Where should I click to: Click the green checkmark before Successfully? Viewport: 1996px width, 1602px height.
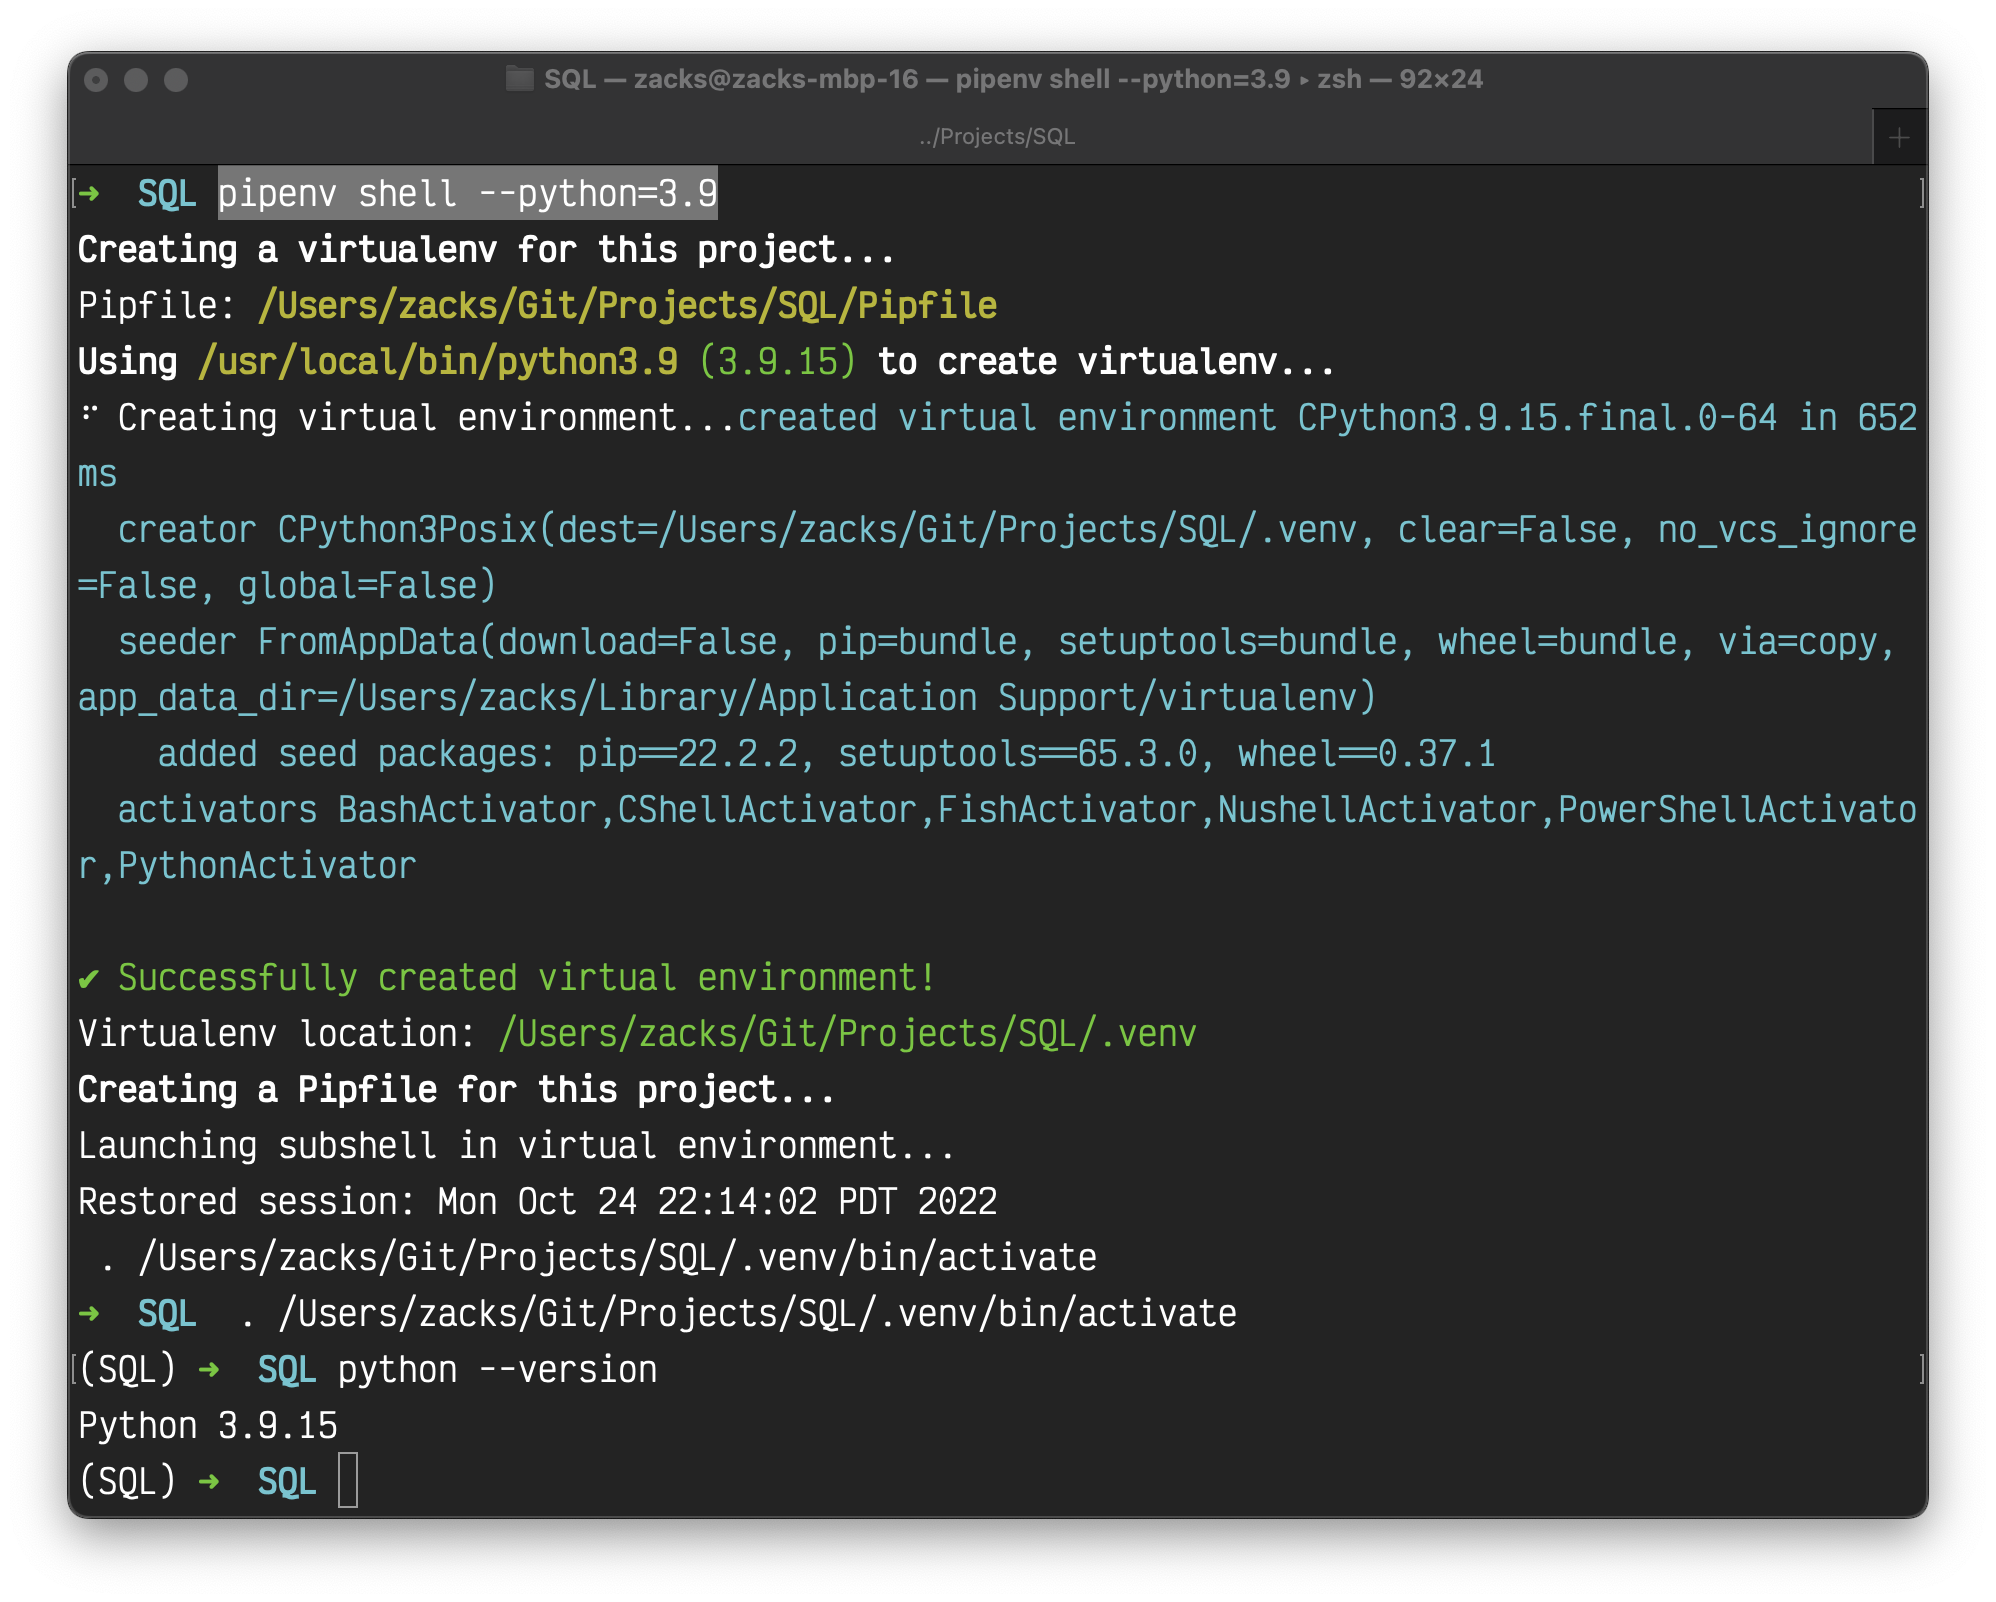(x=89, y=979)
